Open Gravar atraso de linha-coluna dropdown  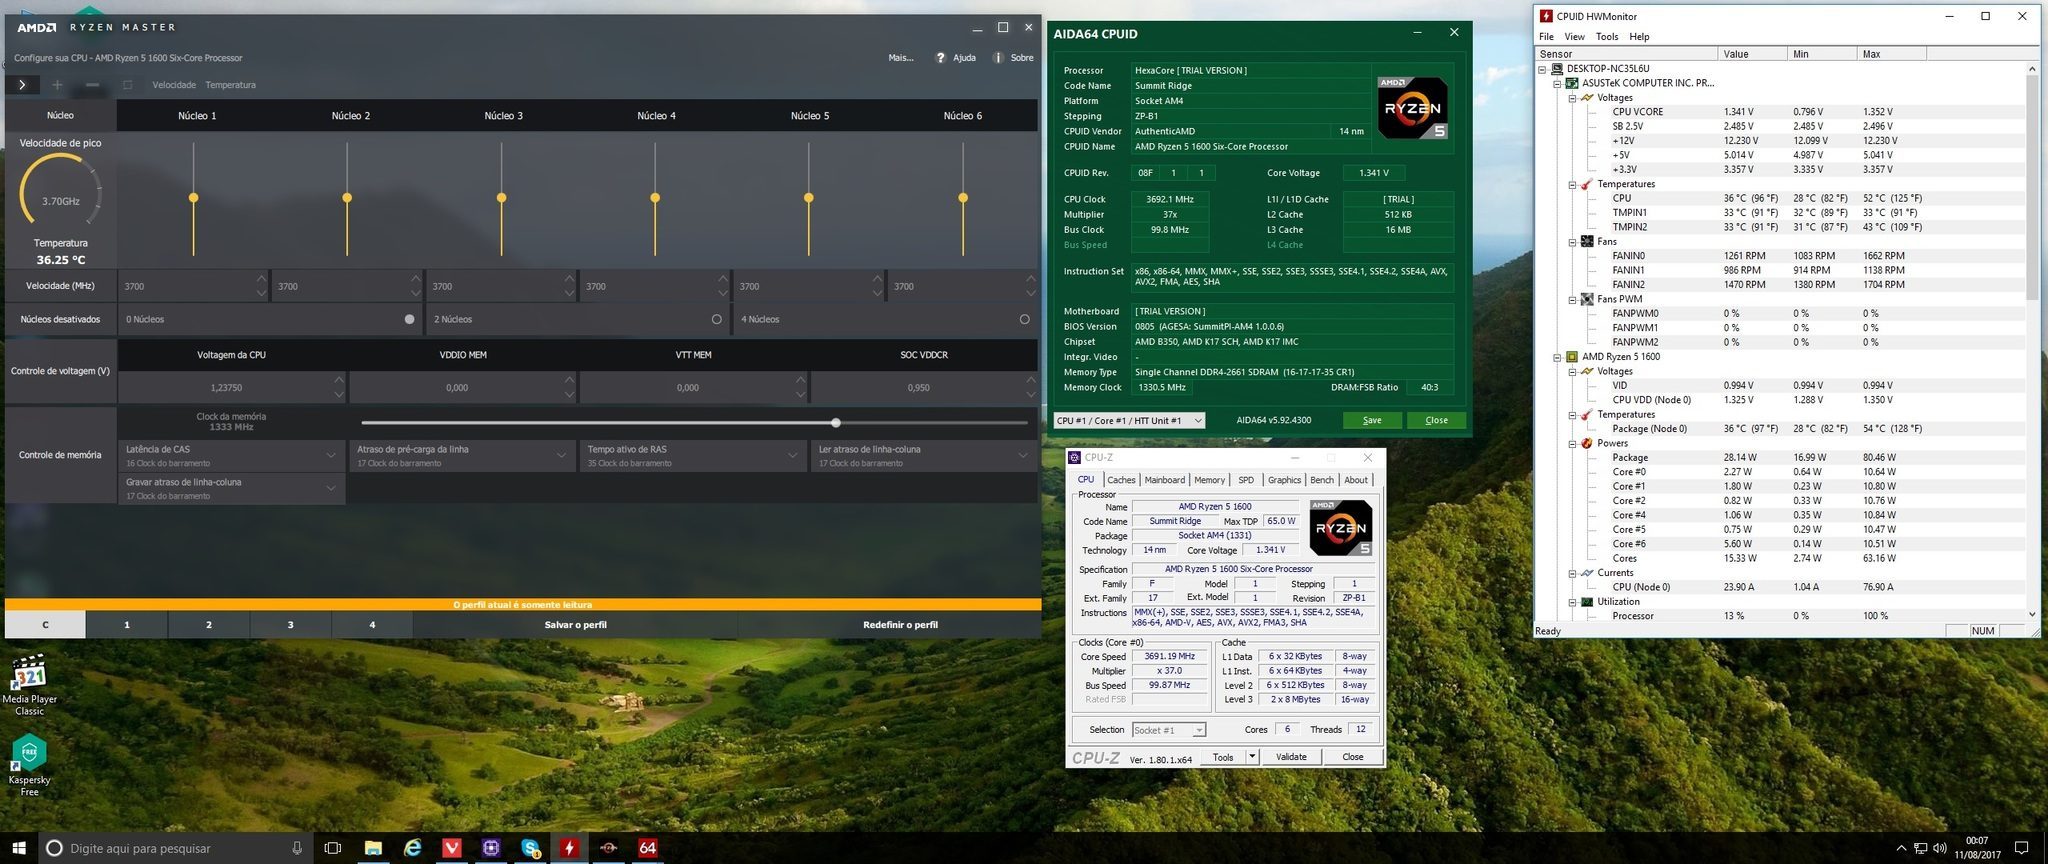(232, 489)
